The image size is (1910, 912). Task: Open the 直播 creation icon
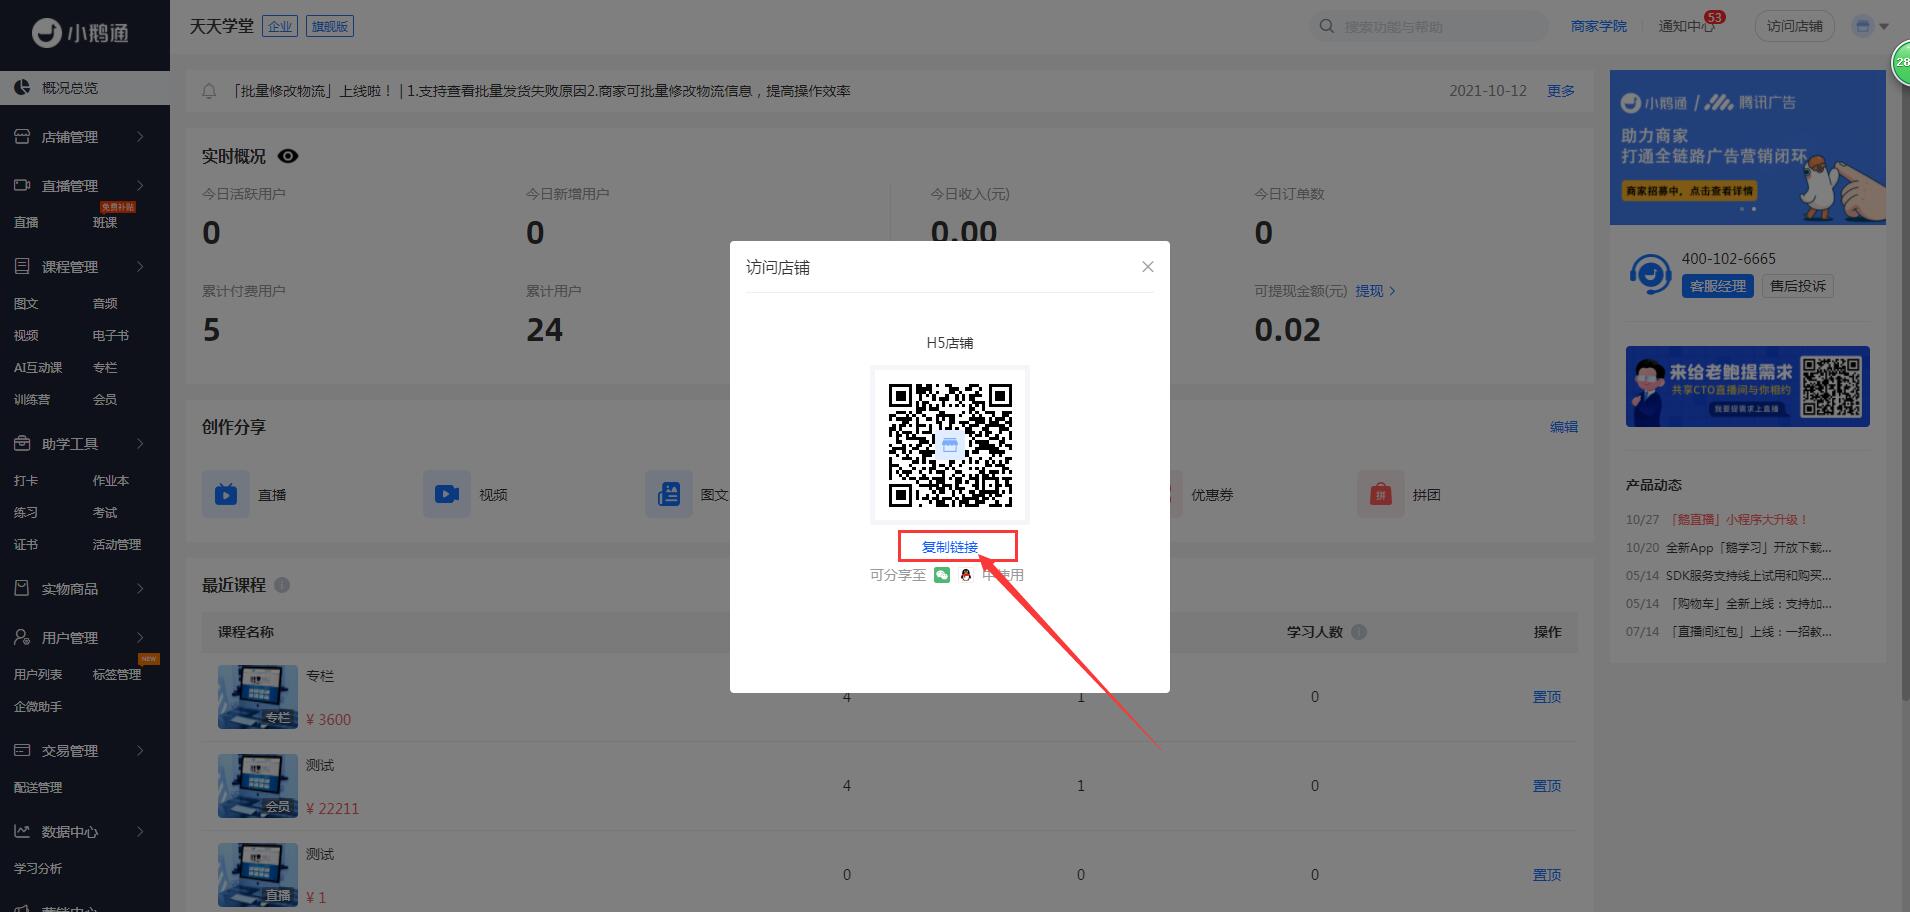tap(226, 494)
